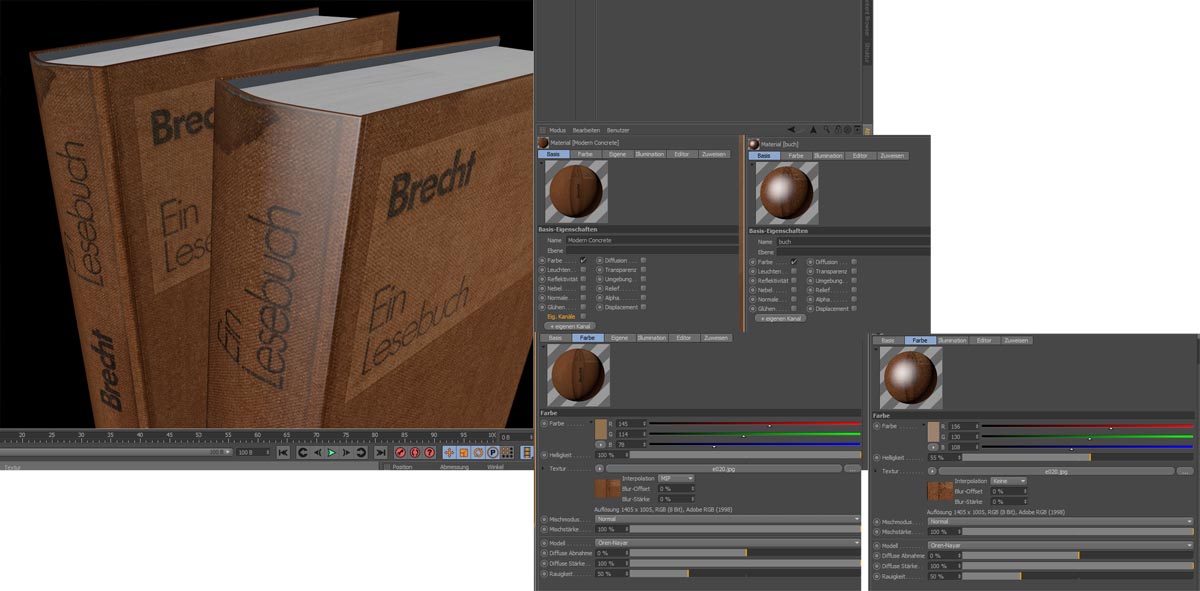Open Textur arrow menu in buch Farbe panel
1200x591 pixels.
(x=931, y=470)
